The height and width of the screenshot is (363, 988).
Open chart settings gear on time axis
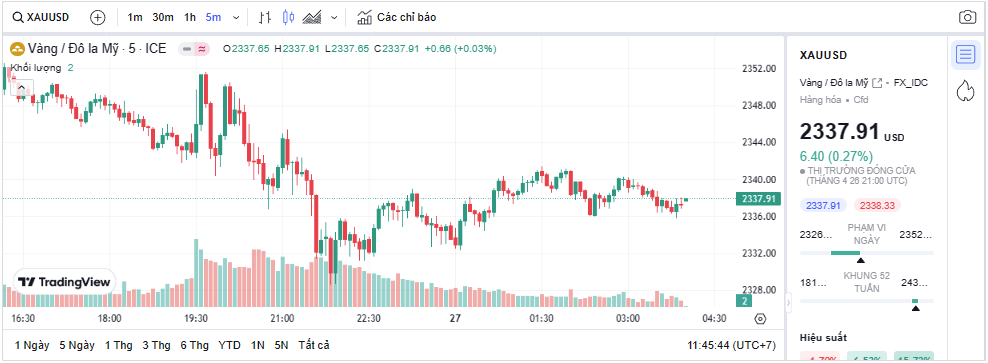pyautogui.click(x=760, y=319)
